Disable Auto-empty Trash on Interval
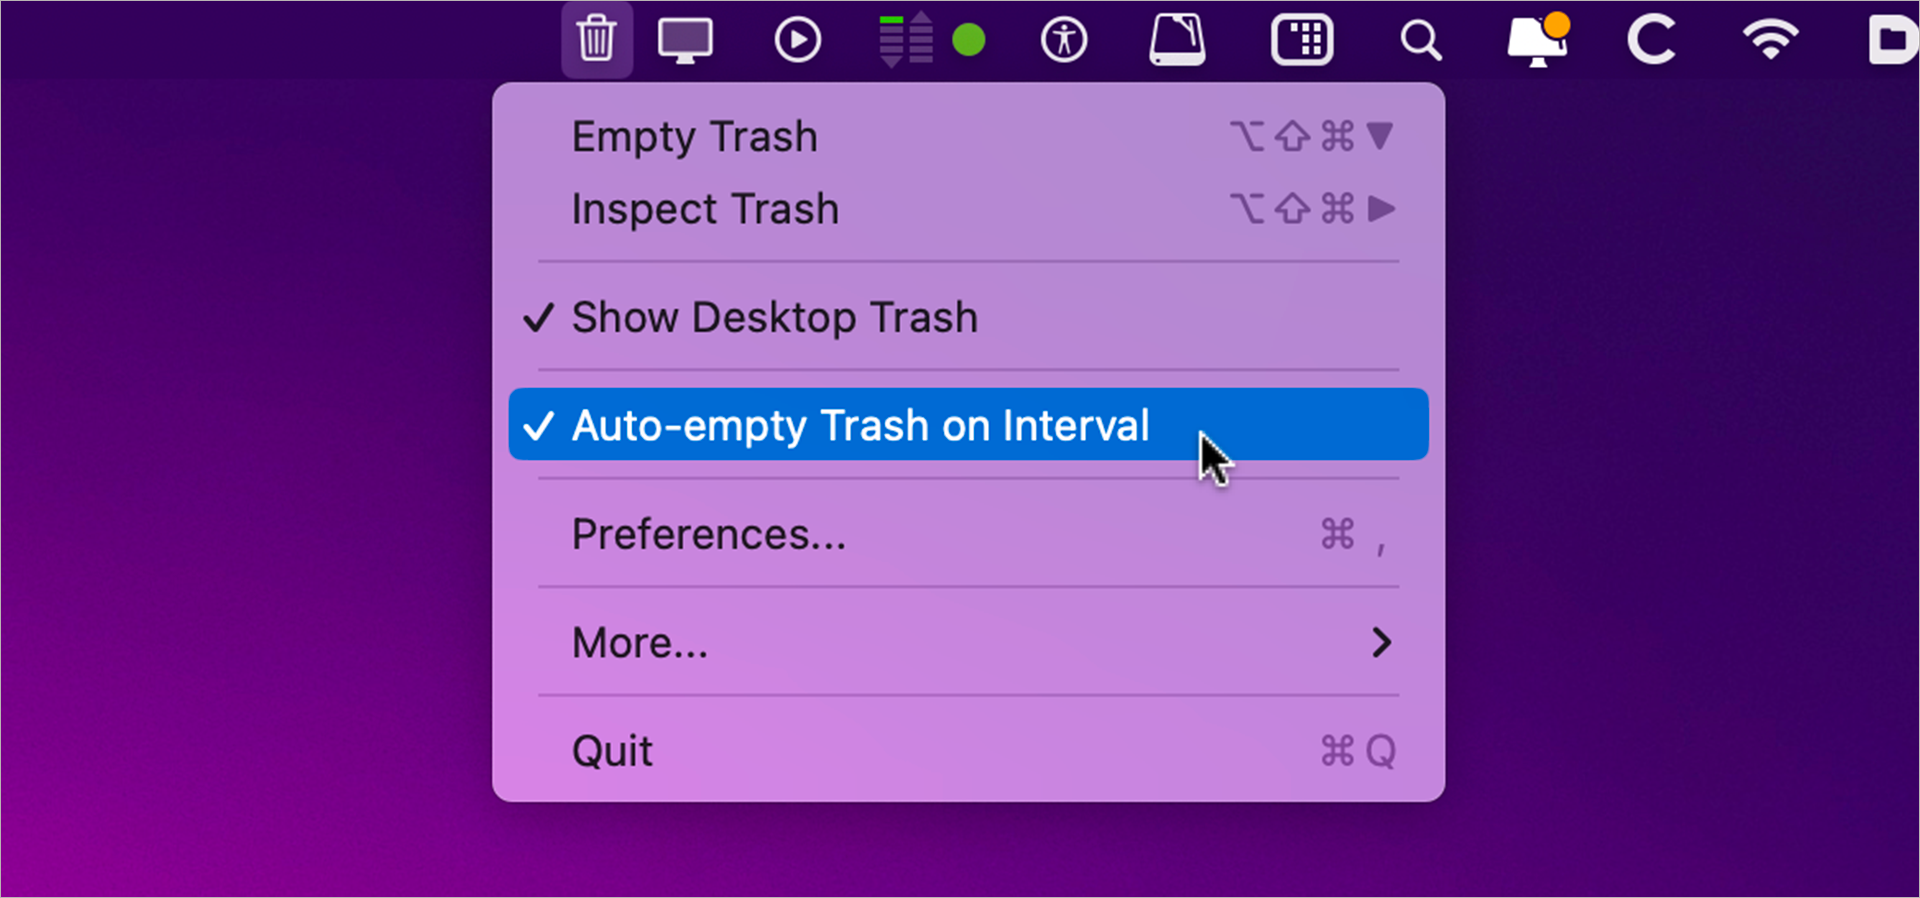Viewport: 1920px width, 898px height. click(x=968, y=425)
